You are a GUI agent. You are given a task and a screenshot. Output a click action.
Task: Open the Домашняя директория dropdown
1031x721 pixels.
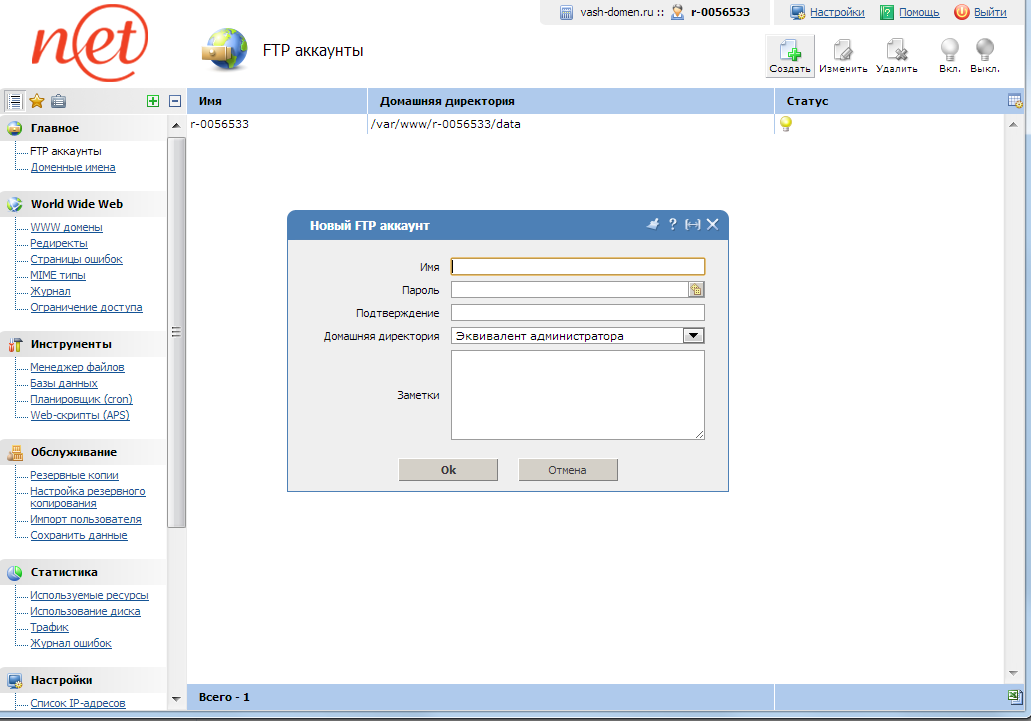[x=694, y=335]
